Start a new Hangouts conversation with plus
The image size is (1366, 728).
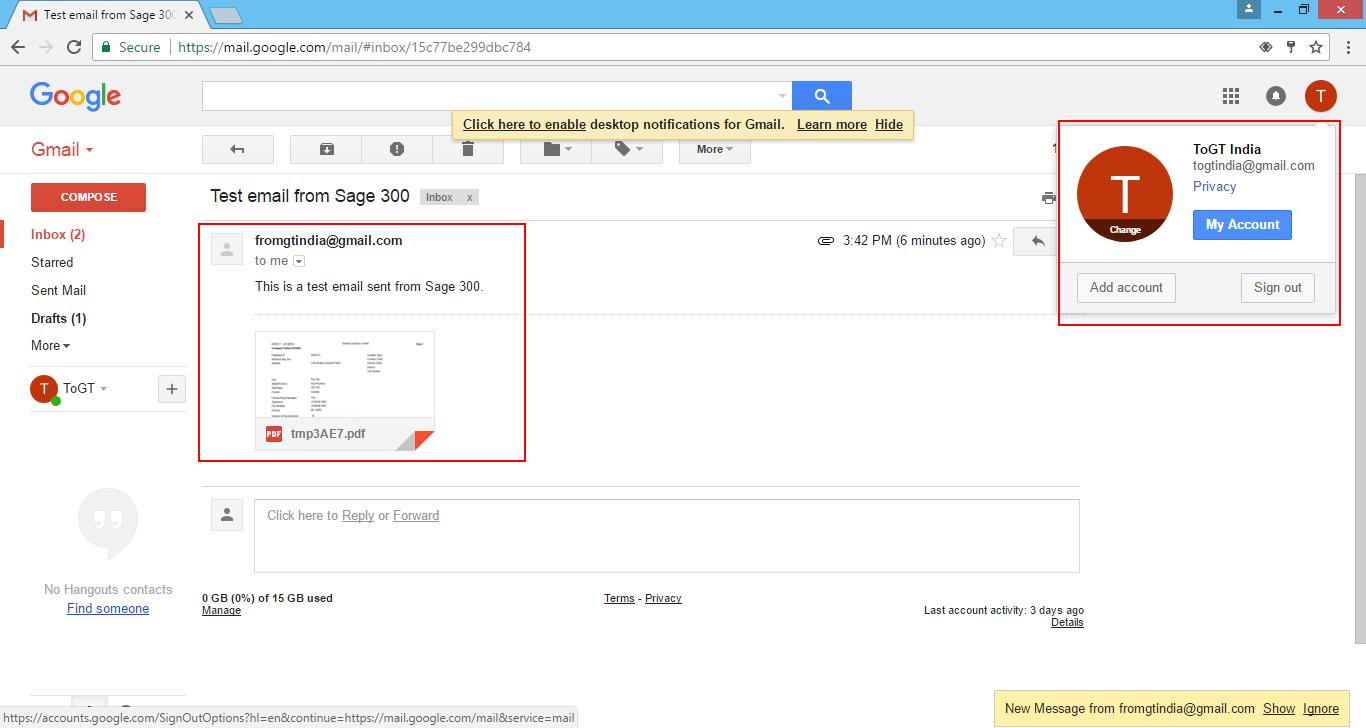point(172,389)
